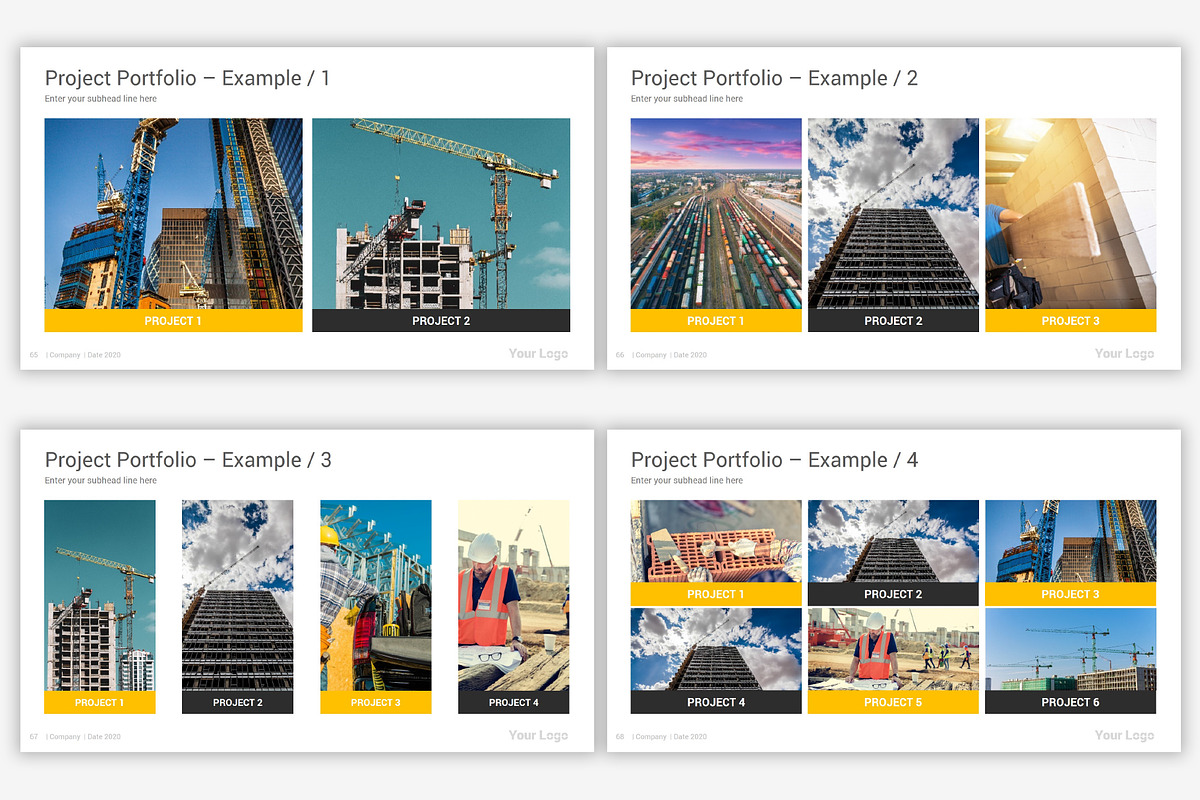Click PROJECT 5 label on Example 4 slide
This screenshot has height=800, width=1200.
[x=893, y=702]
